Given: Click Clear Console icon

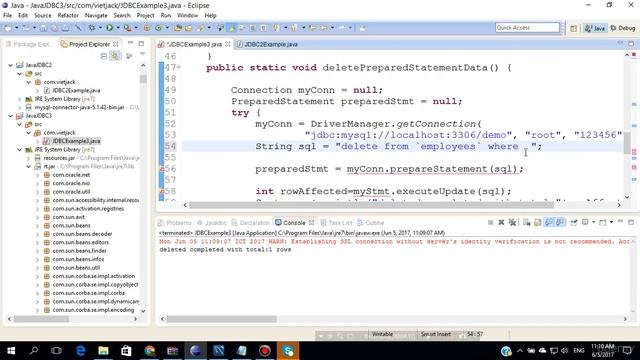Looking at the screenshot, I should [527, 222].
